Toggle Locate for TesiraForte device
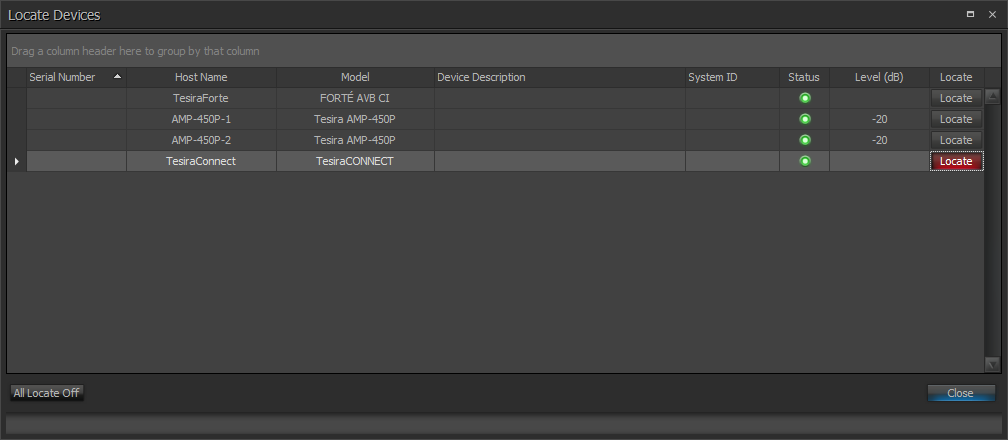Screen dimensions: 1008x440 pos(956,98)
